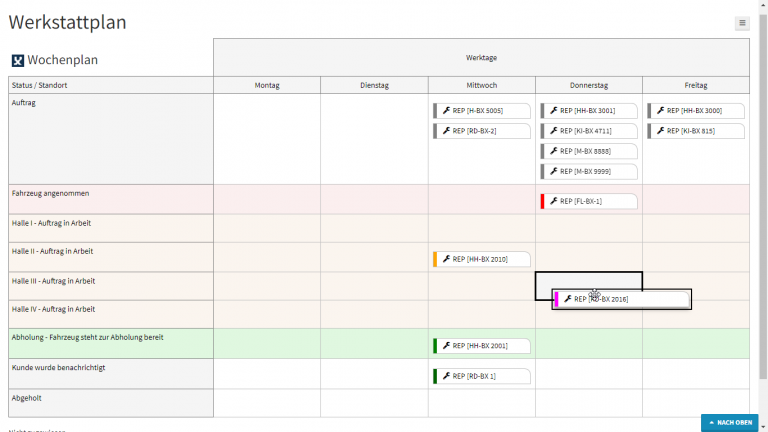Select the Abgeholt row label
The width and height of the screenshot is (768, 432).
[26, 398]
